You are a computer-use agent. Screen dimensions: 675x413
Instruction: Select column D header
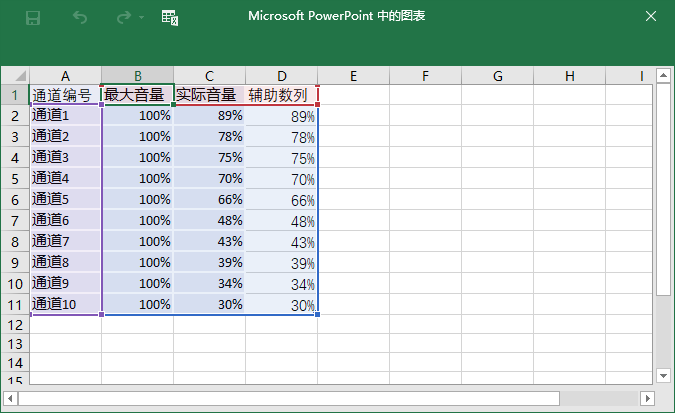(282, 76)
